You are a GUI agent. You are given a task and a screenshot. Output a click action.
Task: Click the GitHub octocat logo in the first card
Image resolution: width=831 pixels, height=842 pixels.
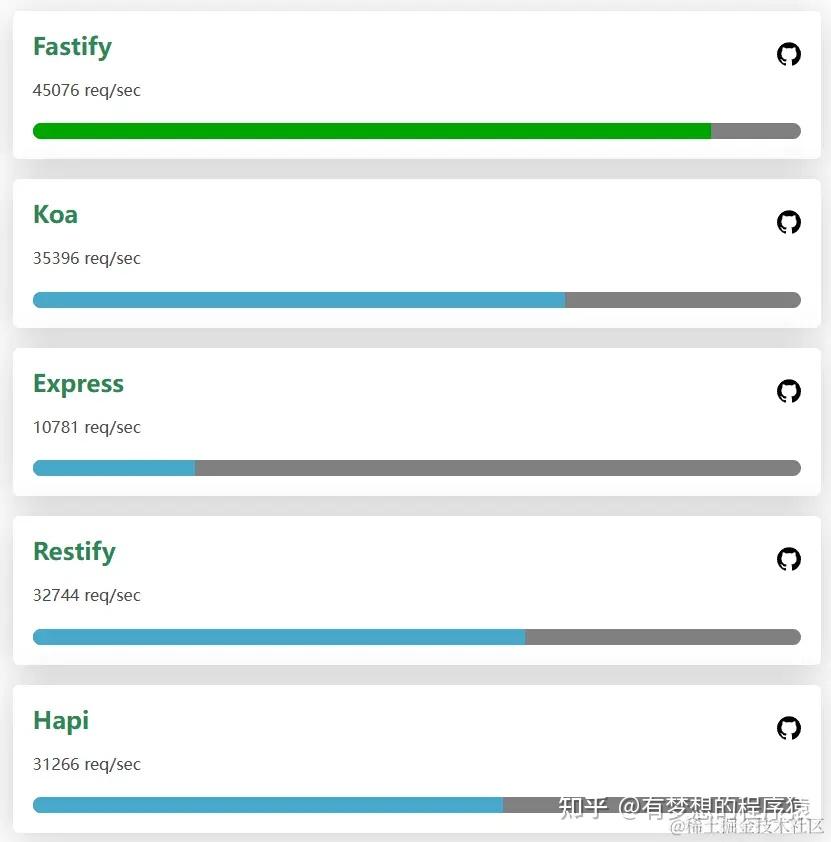pos(789,54)
